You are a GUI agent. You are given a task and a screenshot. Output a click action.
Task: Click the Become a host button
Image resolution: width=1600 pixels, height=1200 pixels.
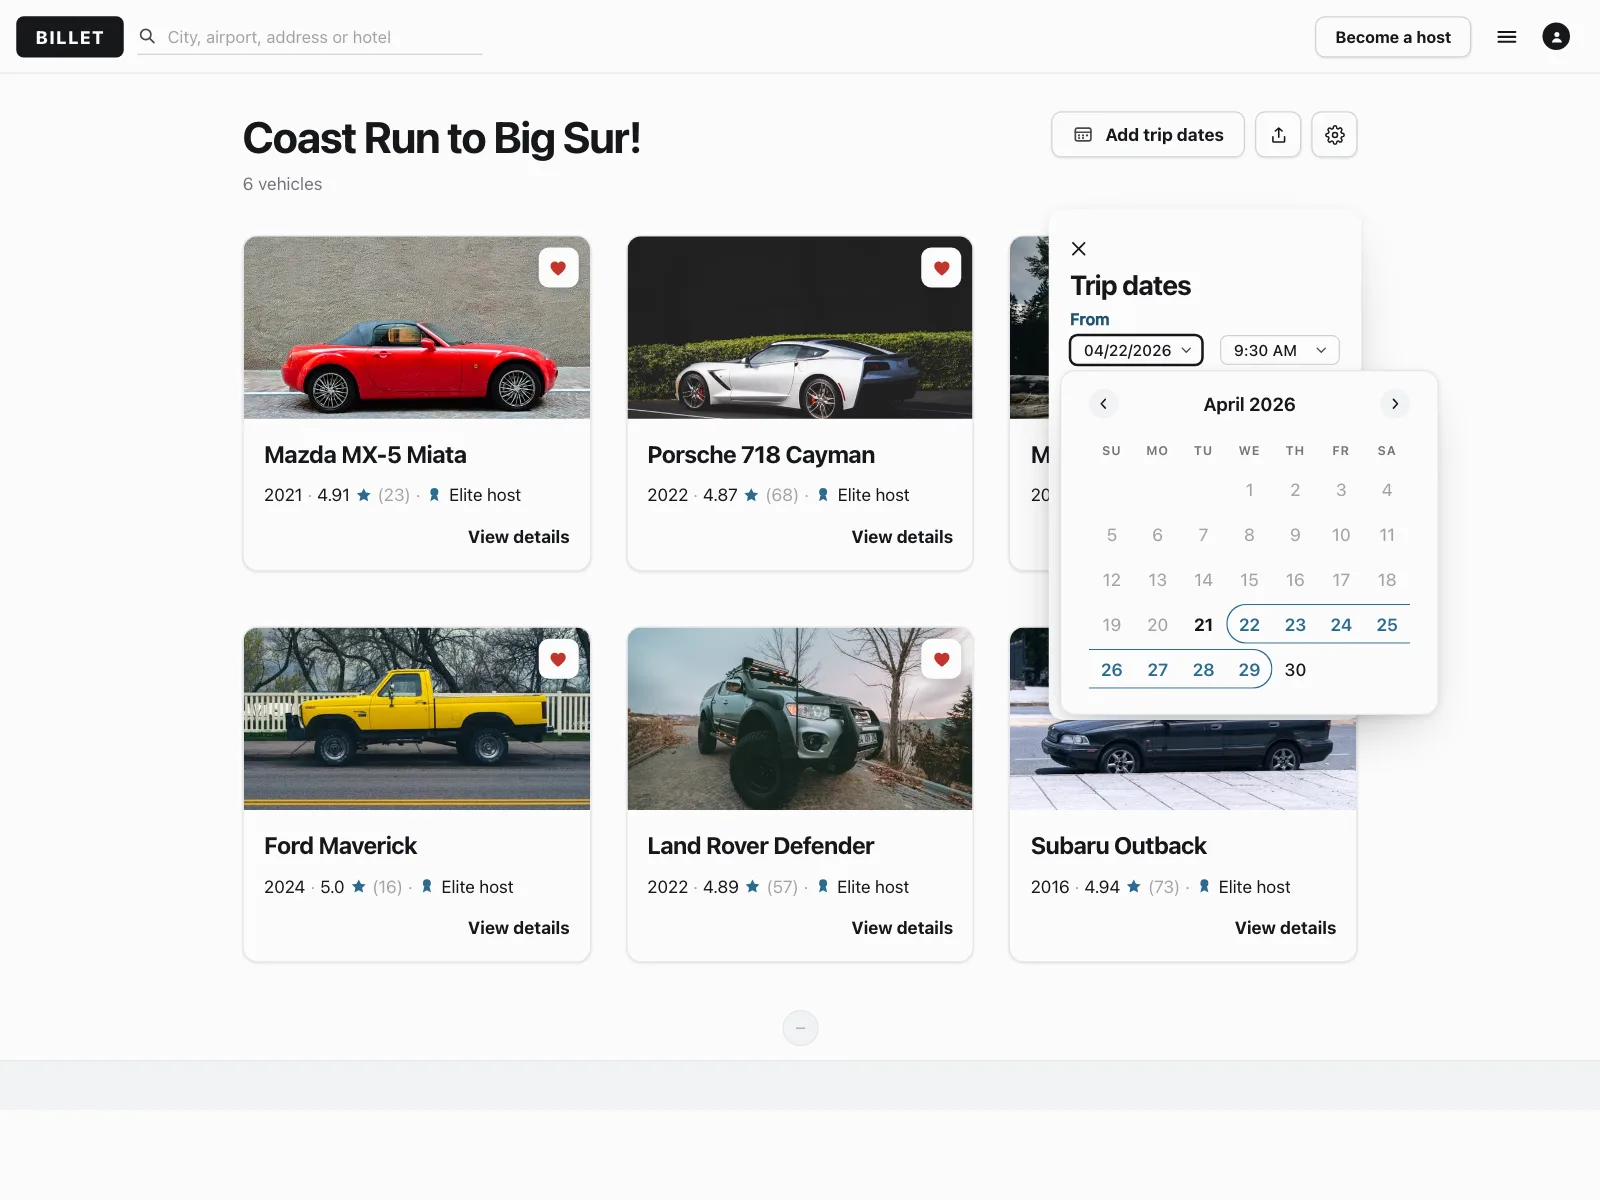tap(1392, 37)
